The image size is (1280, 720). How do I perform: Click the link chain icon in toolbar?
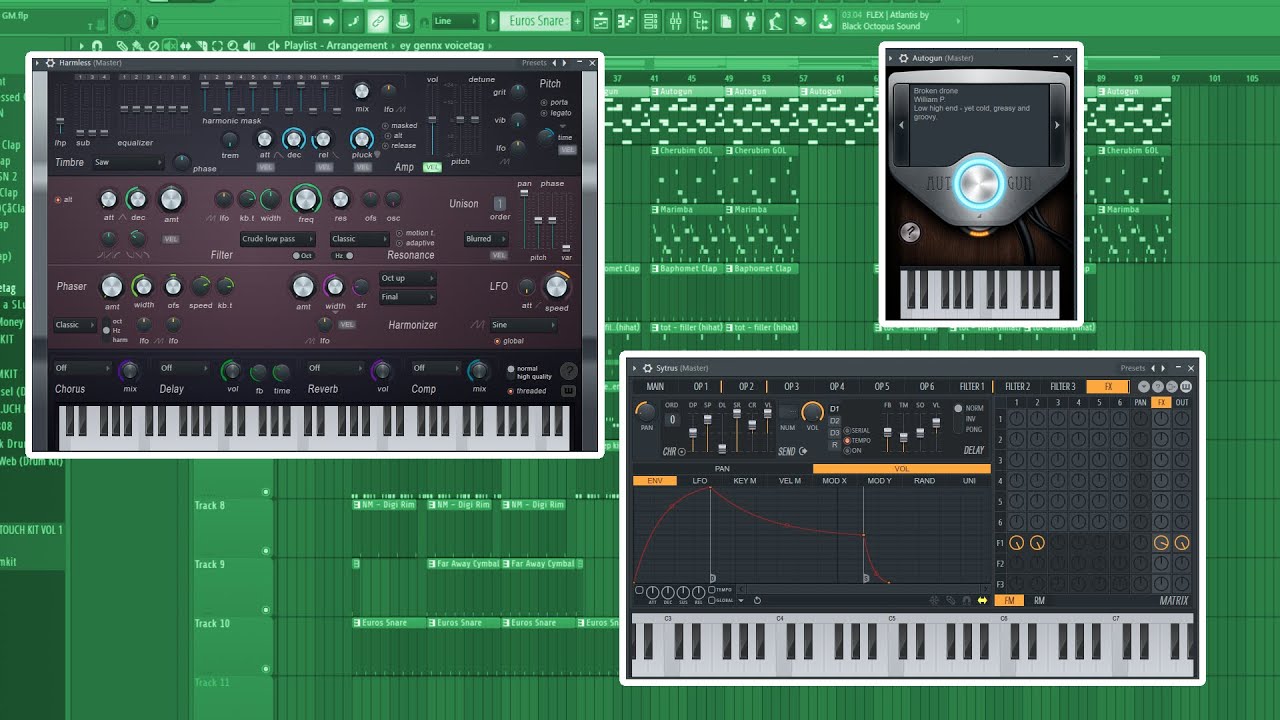click(x=378, y=20)
